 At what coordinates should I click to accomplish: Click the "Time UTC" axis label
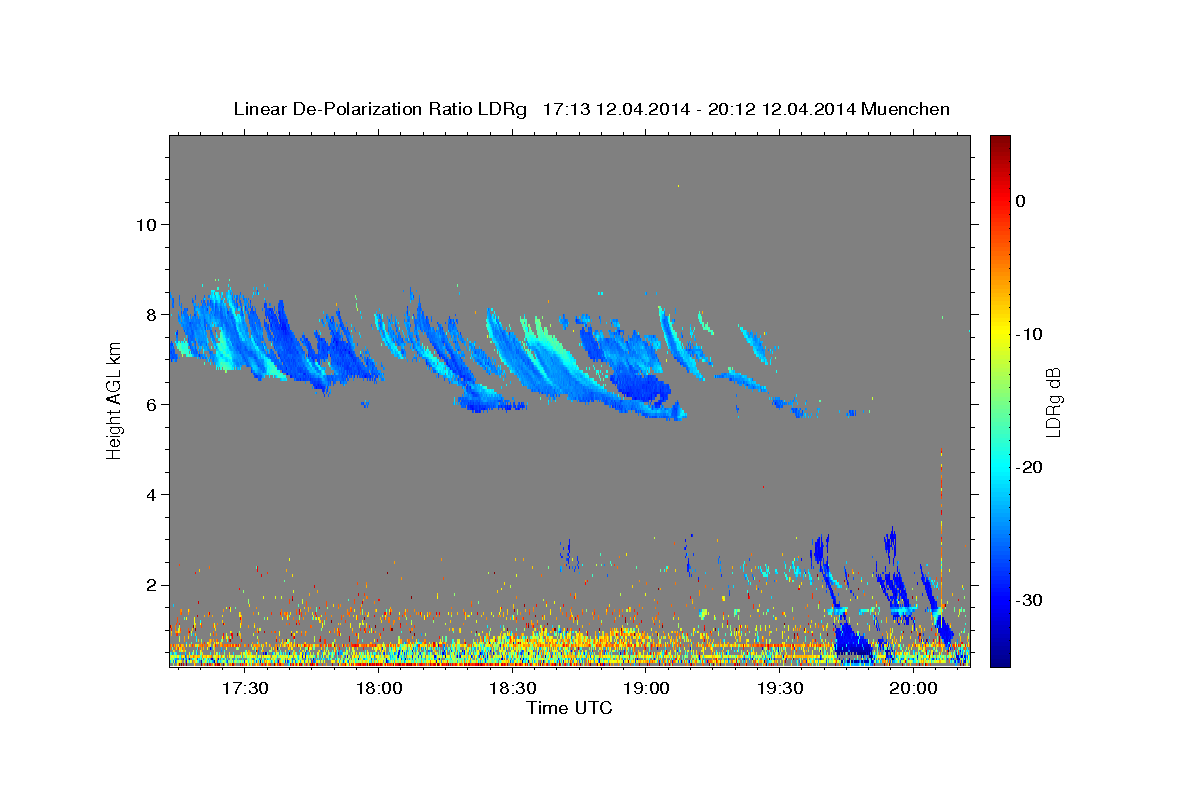[x=569, y=708]
